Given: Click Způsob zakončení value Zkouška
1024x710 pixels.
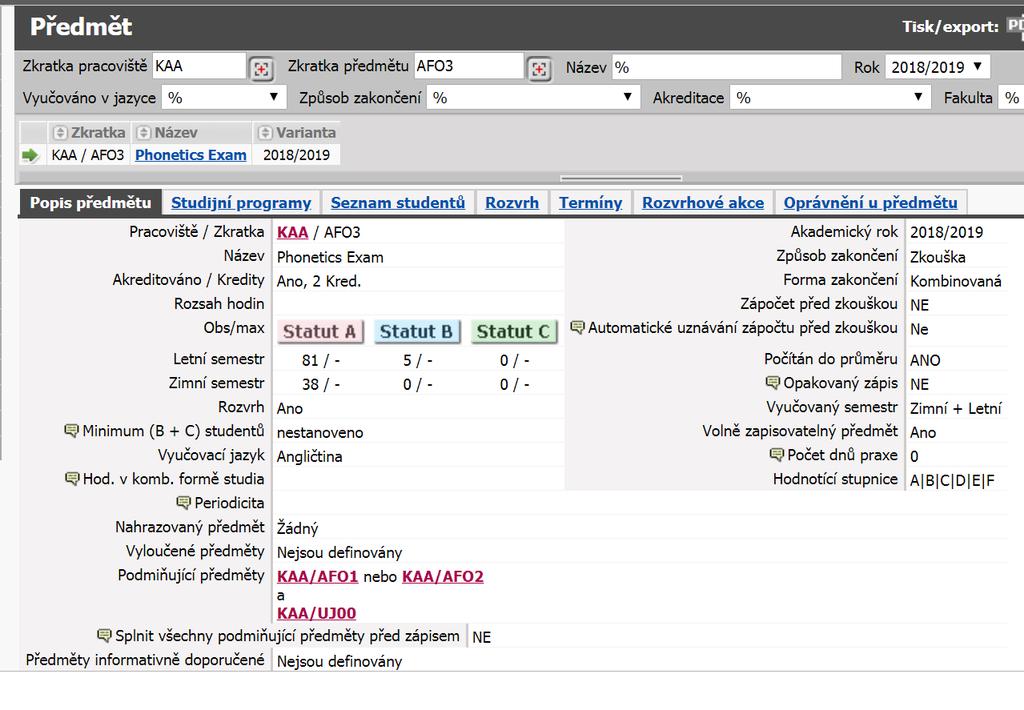Looking at the screenshot, I should (938, 257).
